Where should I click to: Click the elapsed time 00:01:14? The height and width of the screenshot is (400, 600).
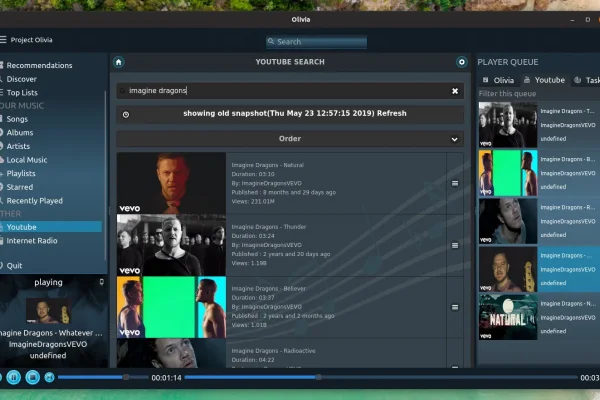point(166,378)
